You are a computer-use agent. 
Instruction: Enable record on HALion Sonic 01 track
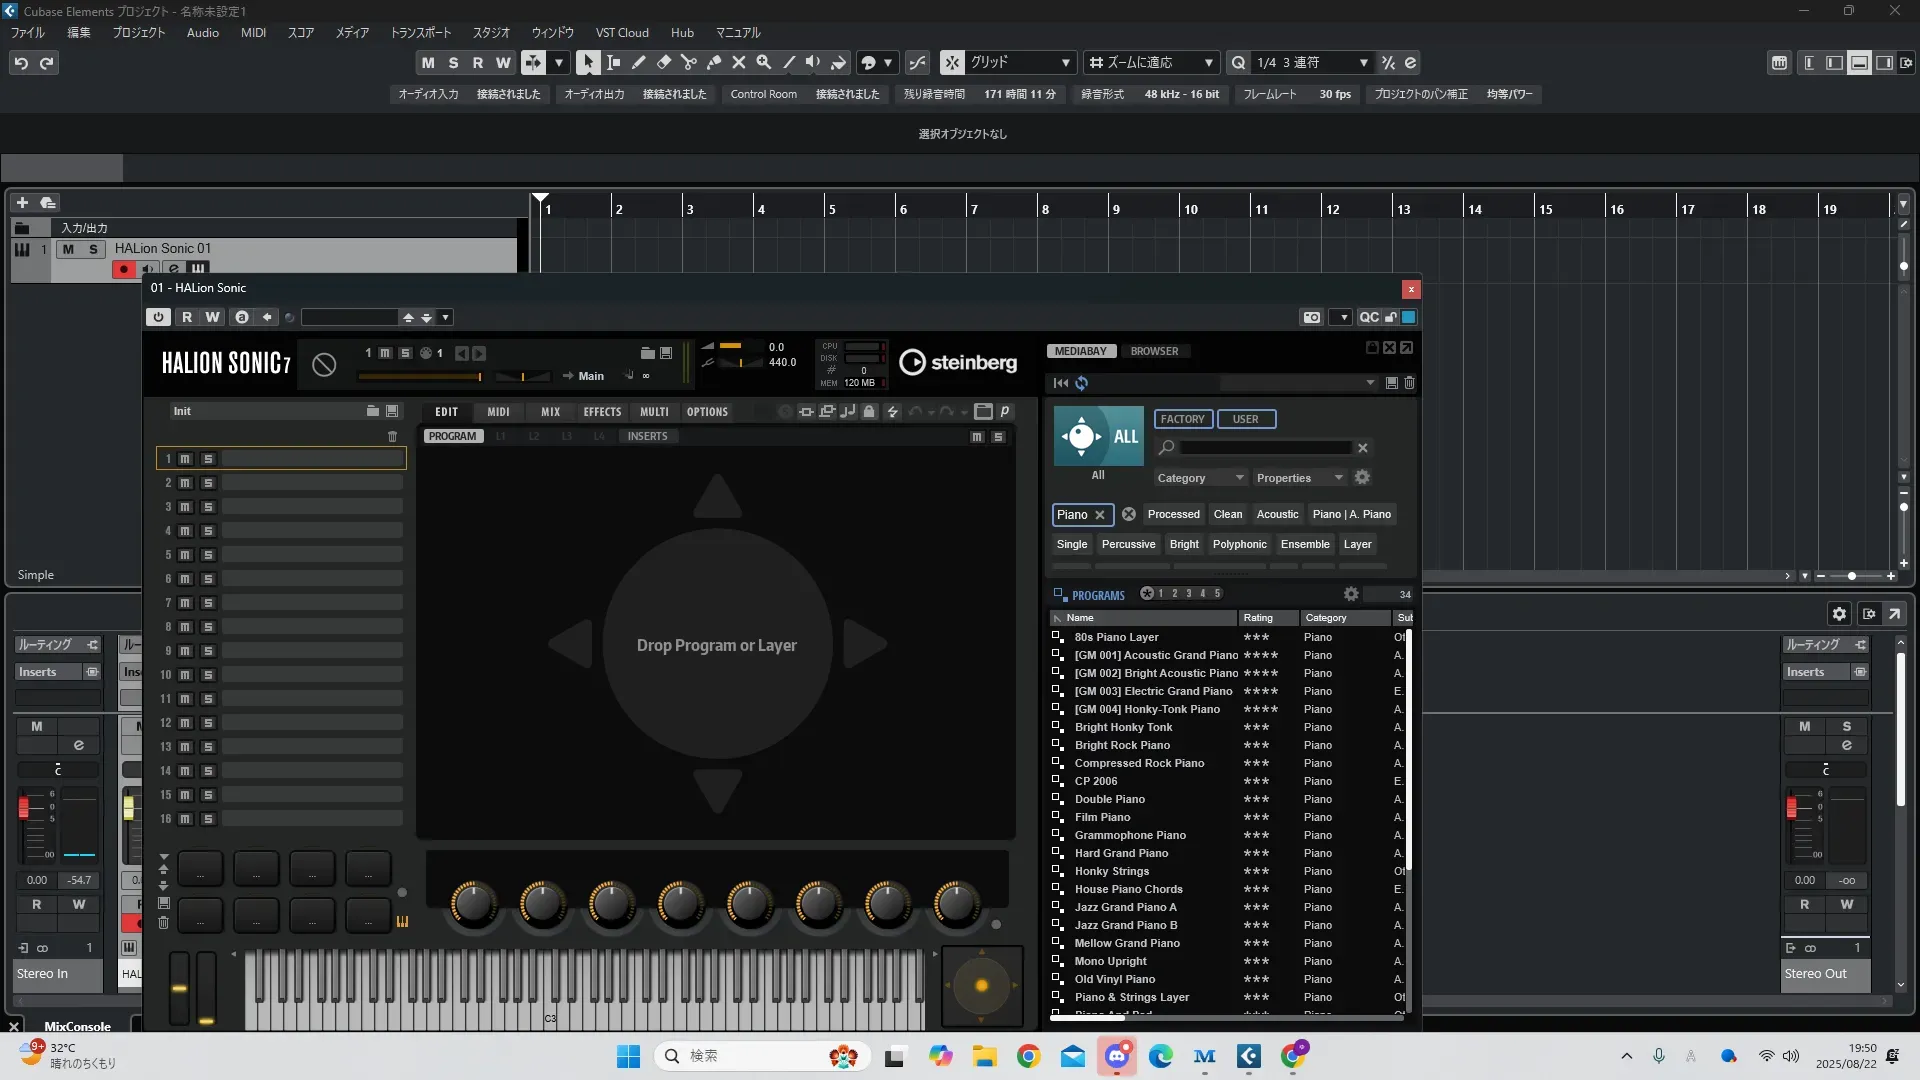click(124, 269)
